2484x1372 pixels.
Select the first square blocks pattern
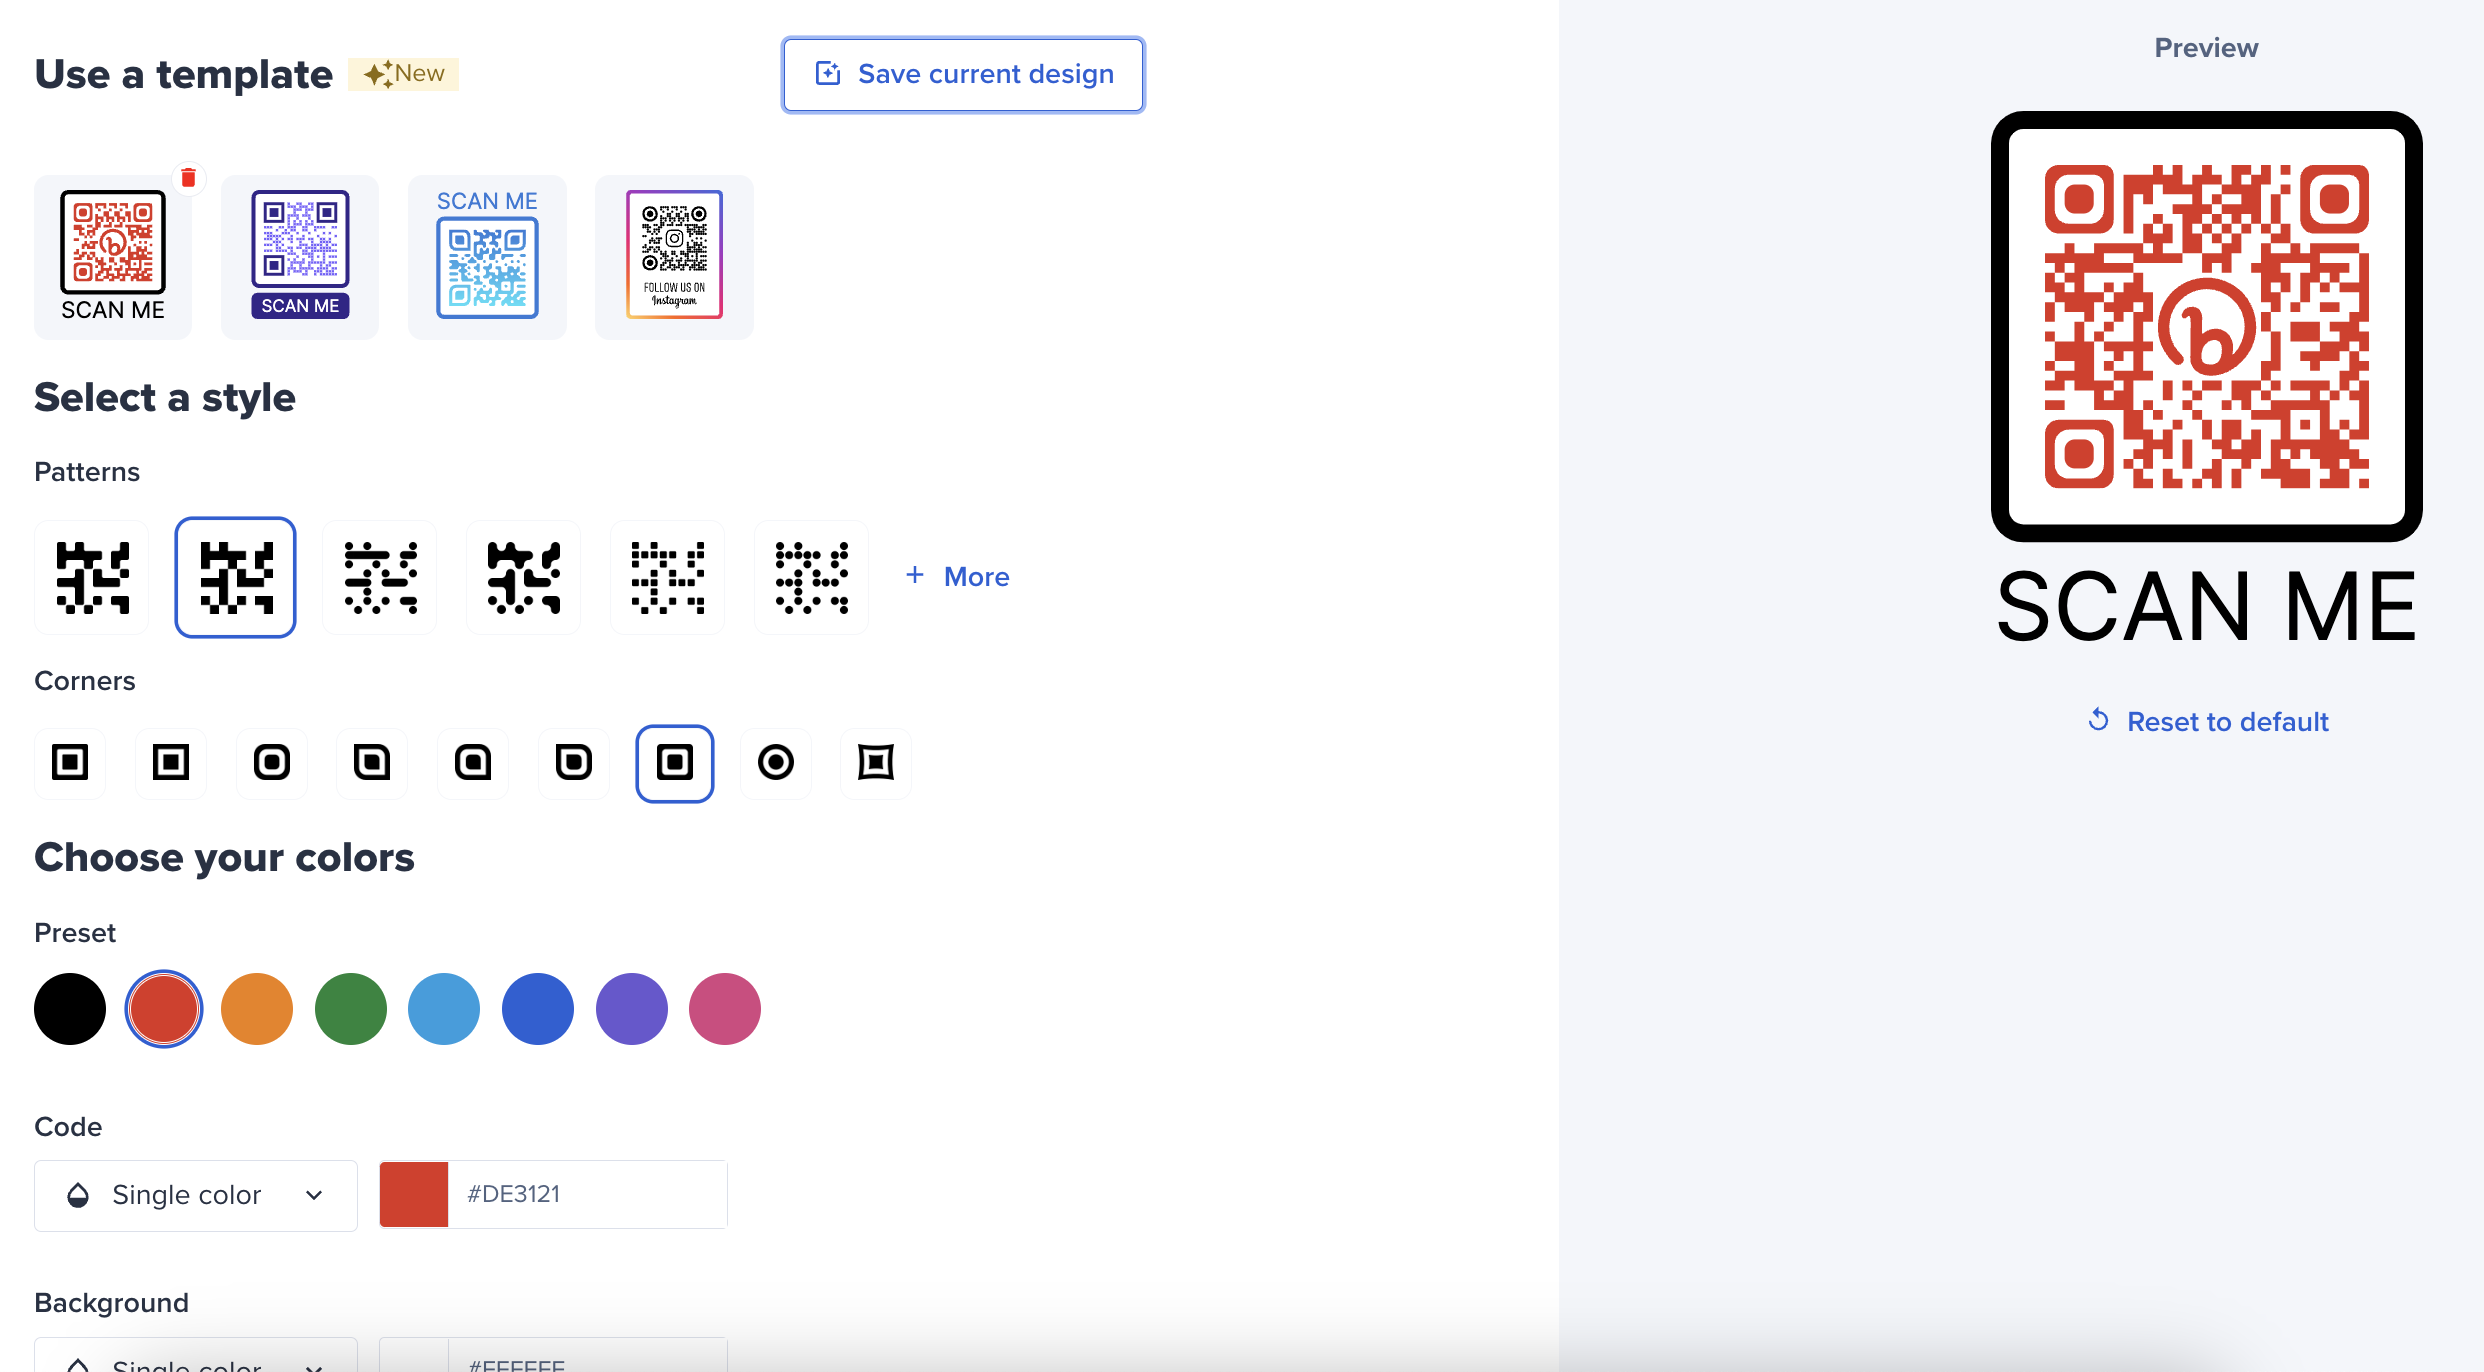click(92, 577)
